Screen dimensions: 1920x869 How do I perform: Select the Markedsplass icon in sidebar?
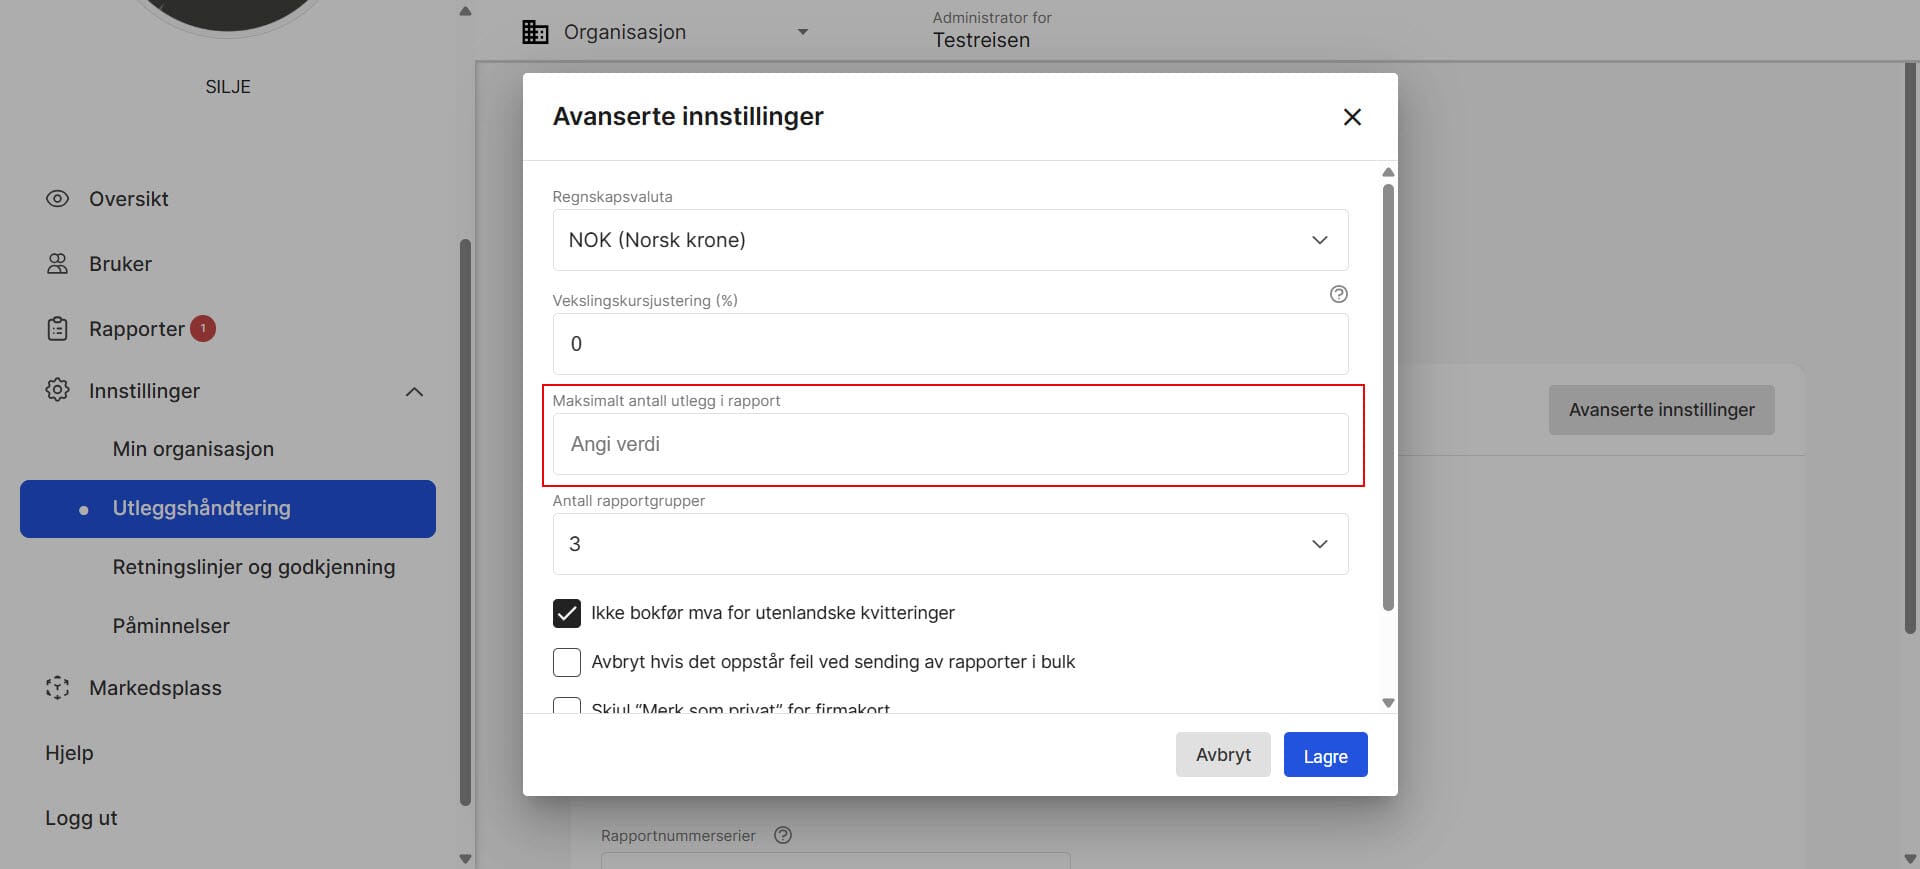pos(57,687)
